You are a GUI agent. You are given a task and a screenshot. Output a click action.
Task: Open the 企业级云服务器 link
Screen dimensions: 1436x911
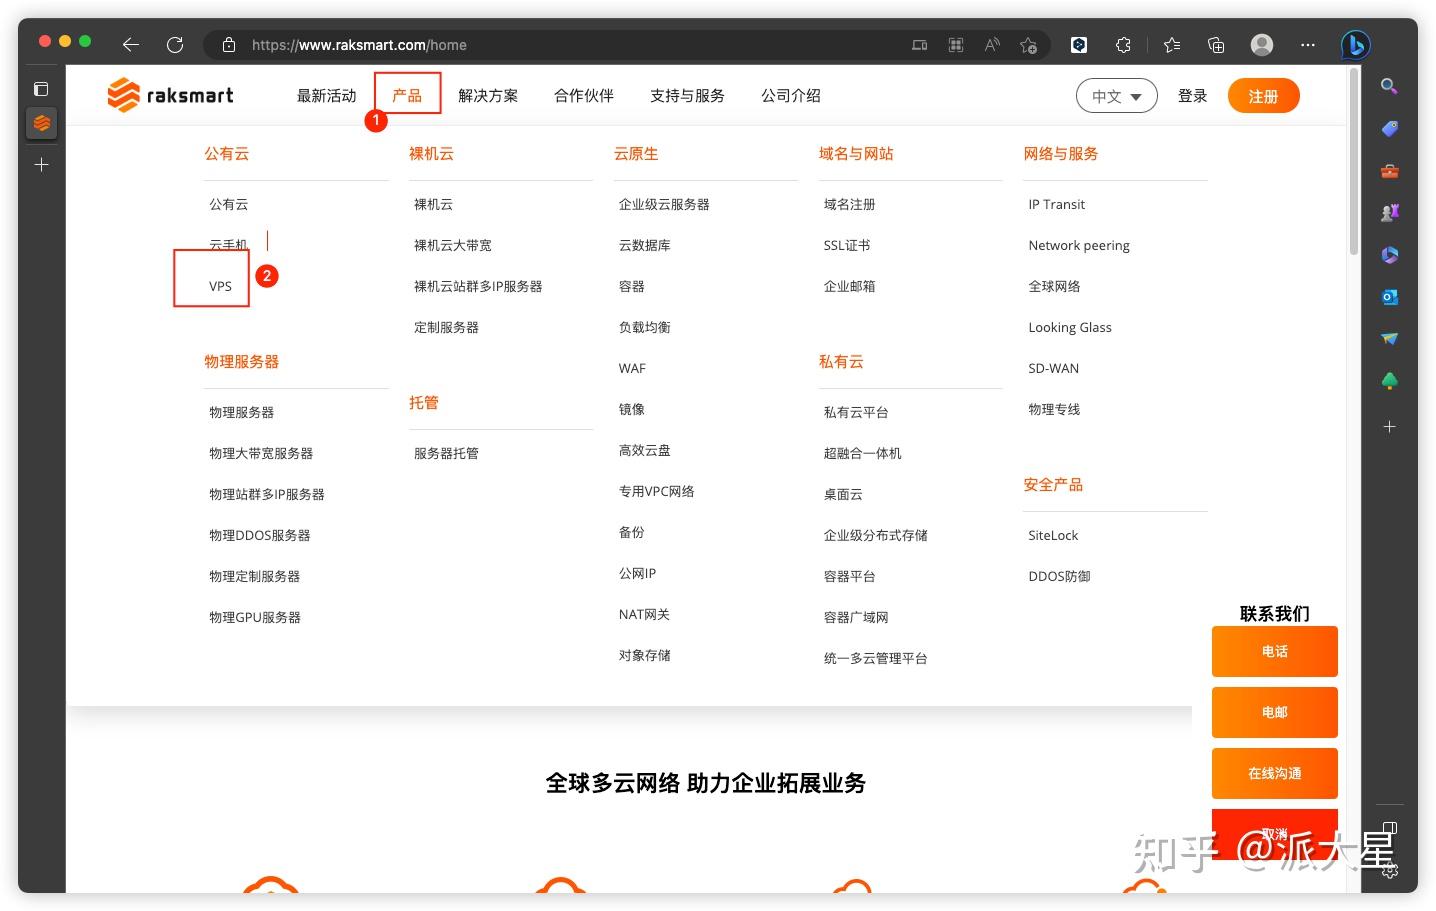[x=664, y=204]
